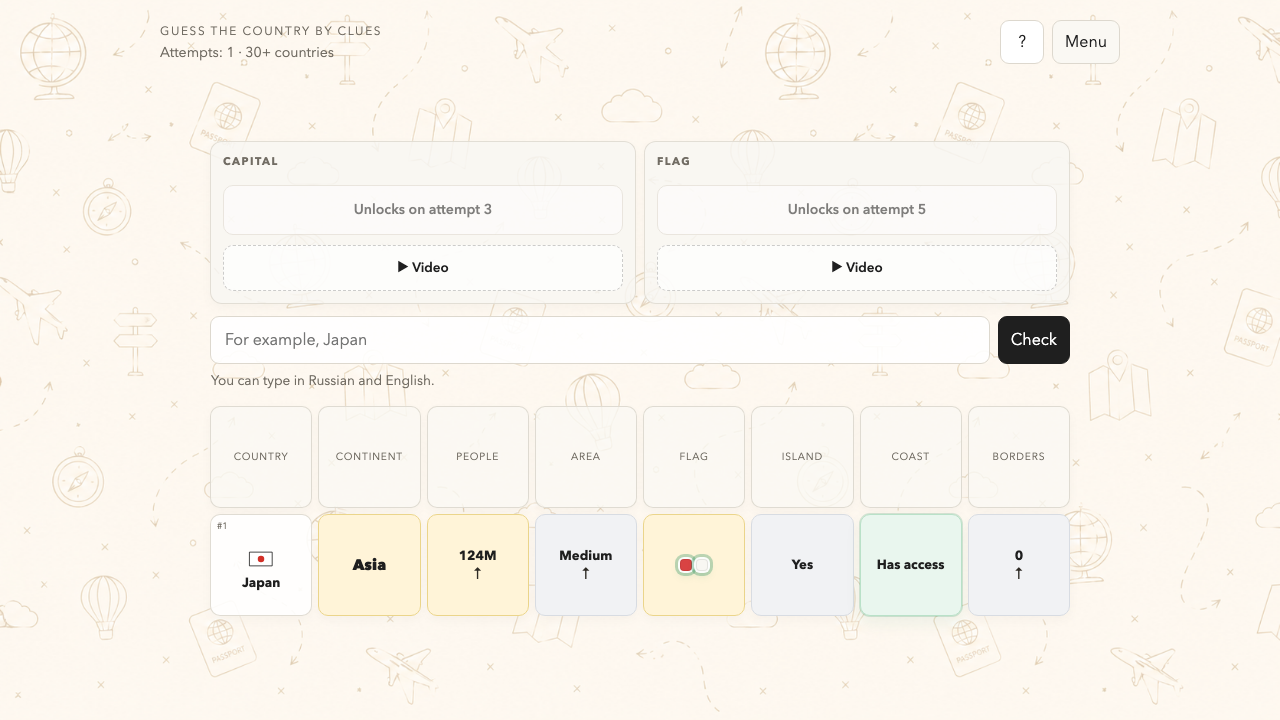Select the ISLAND column header
Image resolution: width=1280 pixels, height=720 pixels.
pyautogui.click(x=802, y=457)
